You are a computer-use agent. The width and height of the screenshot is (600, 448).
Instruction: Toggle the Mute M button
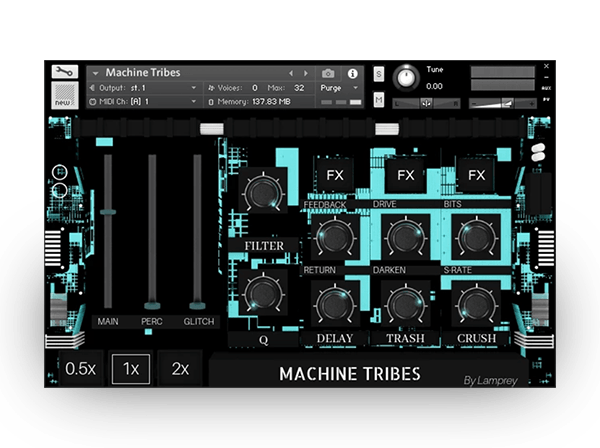click(x=378, y=100)
